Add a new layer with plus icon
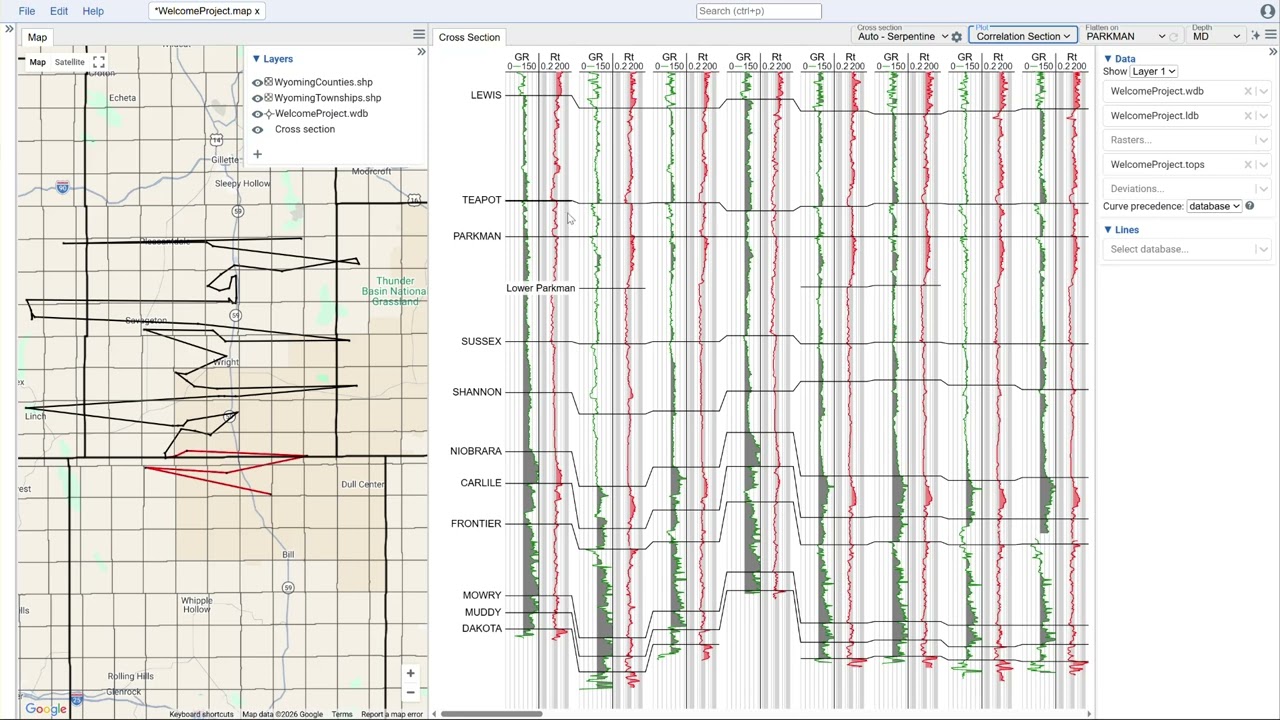The width and height of the screenshot is (1280, 720). click(257, 154)
